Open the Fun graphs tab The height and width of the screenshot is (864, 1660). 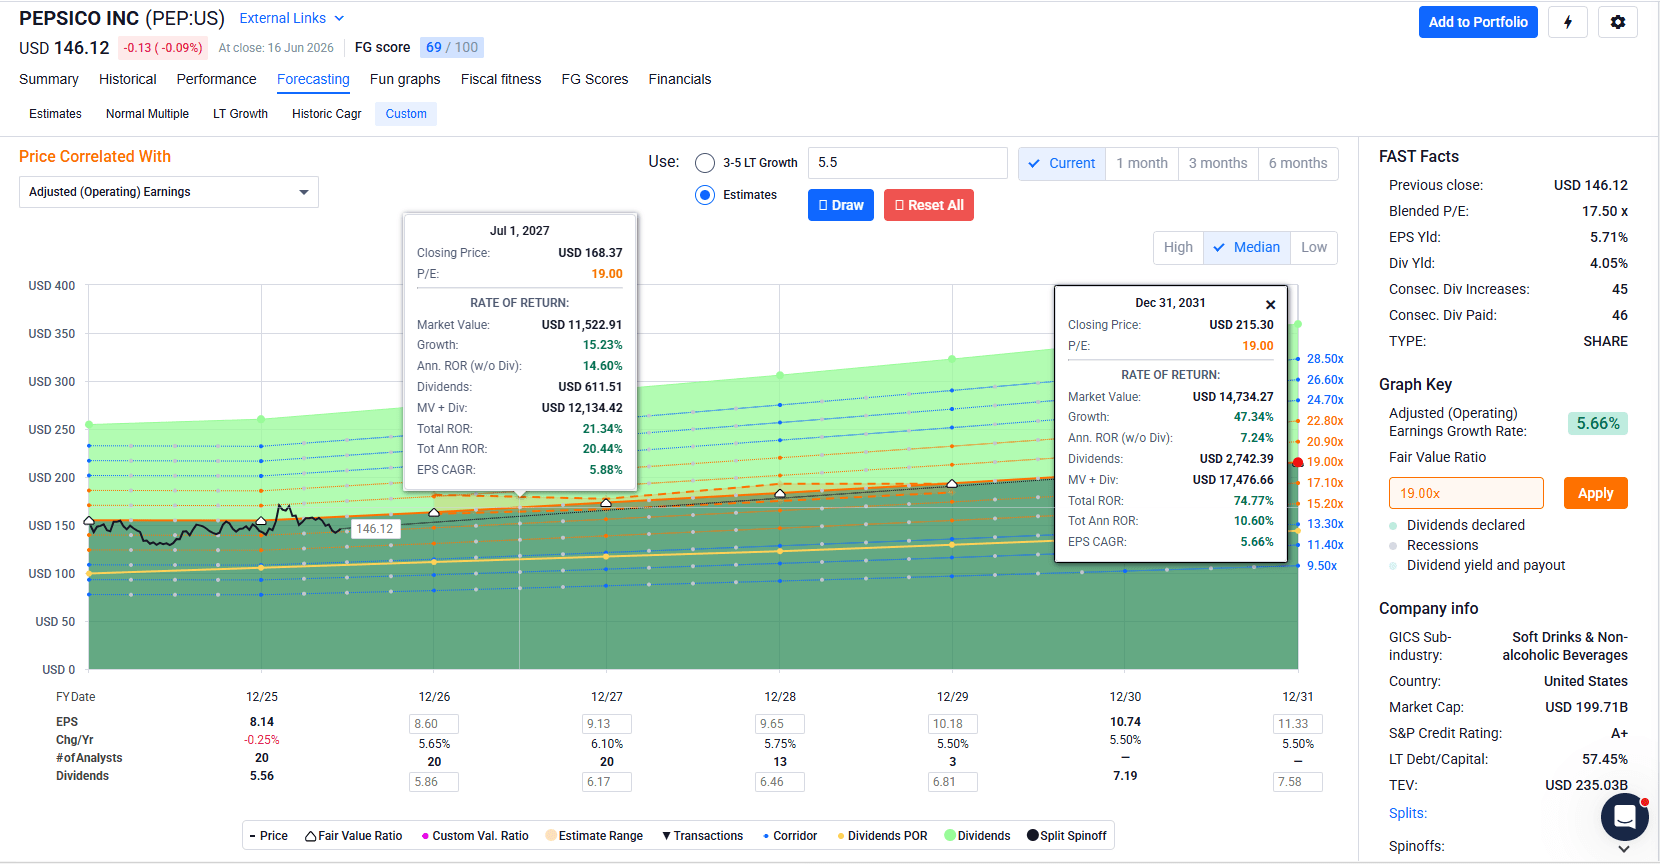click(405, 79)
